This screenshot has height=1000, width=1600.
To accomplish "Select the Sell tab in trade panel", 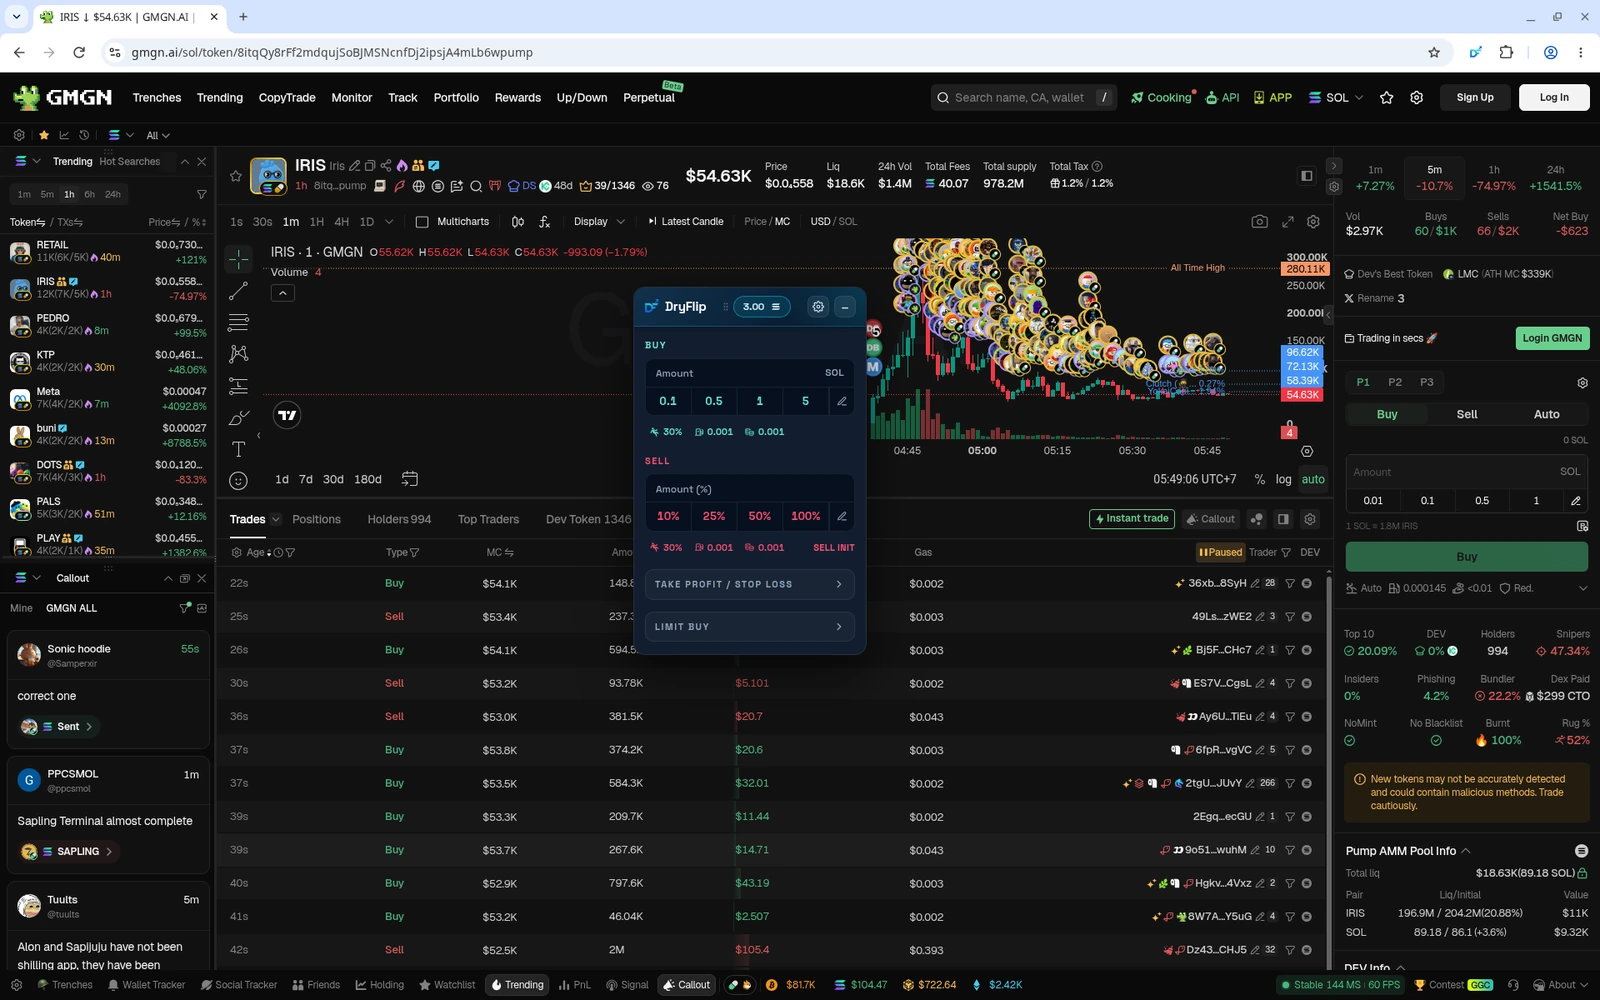I will tap(1466, 414).
